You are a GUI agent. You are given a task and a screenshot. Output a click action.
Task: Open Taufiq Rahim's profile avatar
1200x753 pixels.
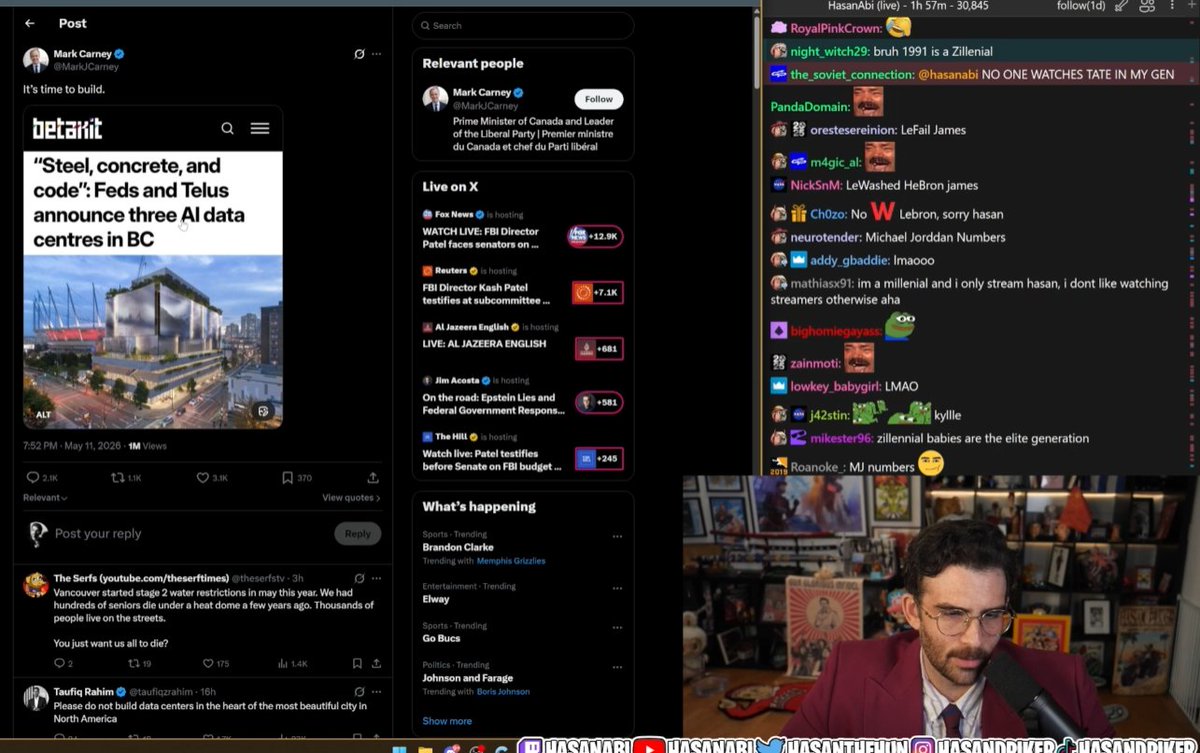click(36, 698)
